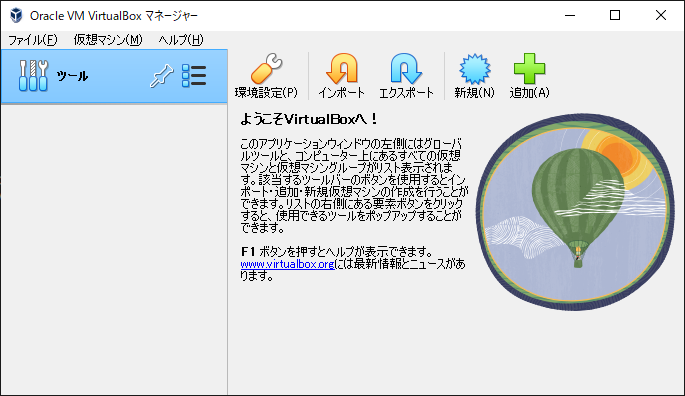Screen dimensions: 685x396
Task: Toggle the pin icon in ツール row
Action: click(x=162, y=76)
